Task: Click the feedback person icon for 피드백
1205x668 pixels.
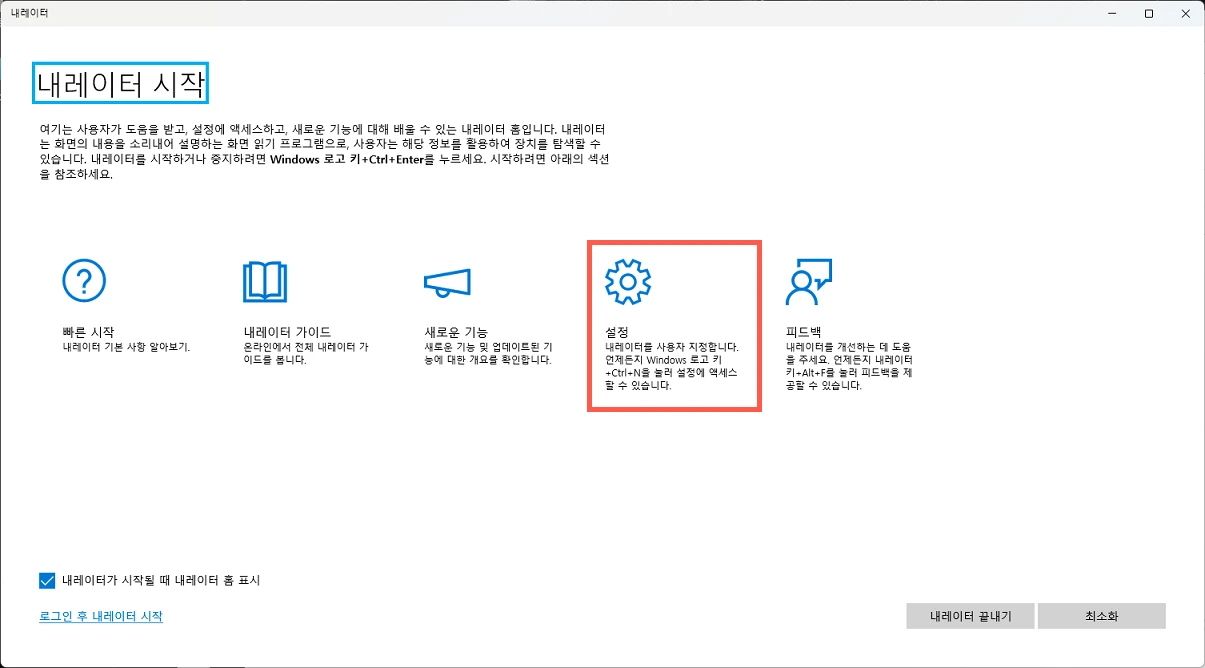Action: (x=810, y=281)
